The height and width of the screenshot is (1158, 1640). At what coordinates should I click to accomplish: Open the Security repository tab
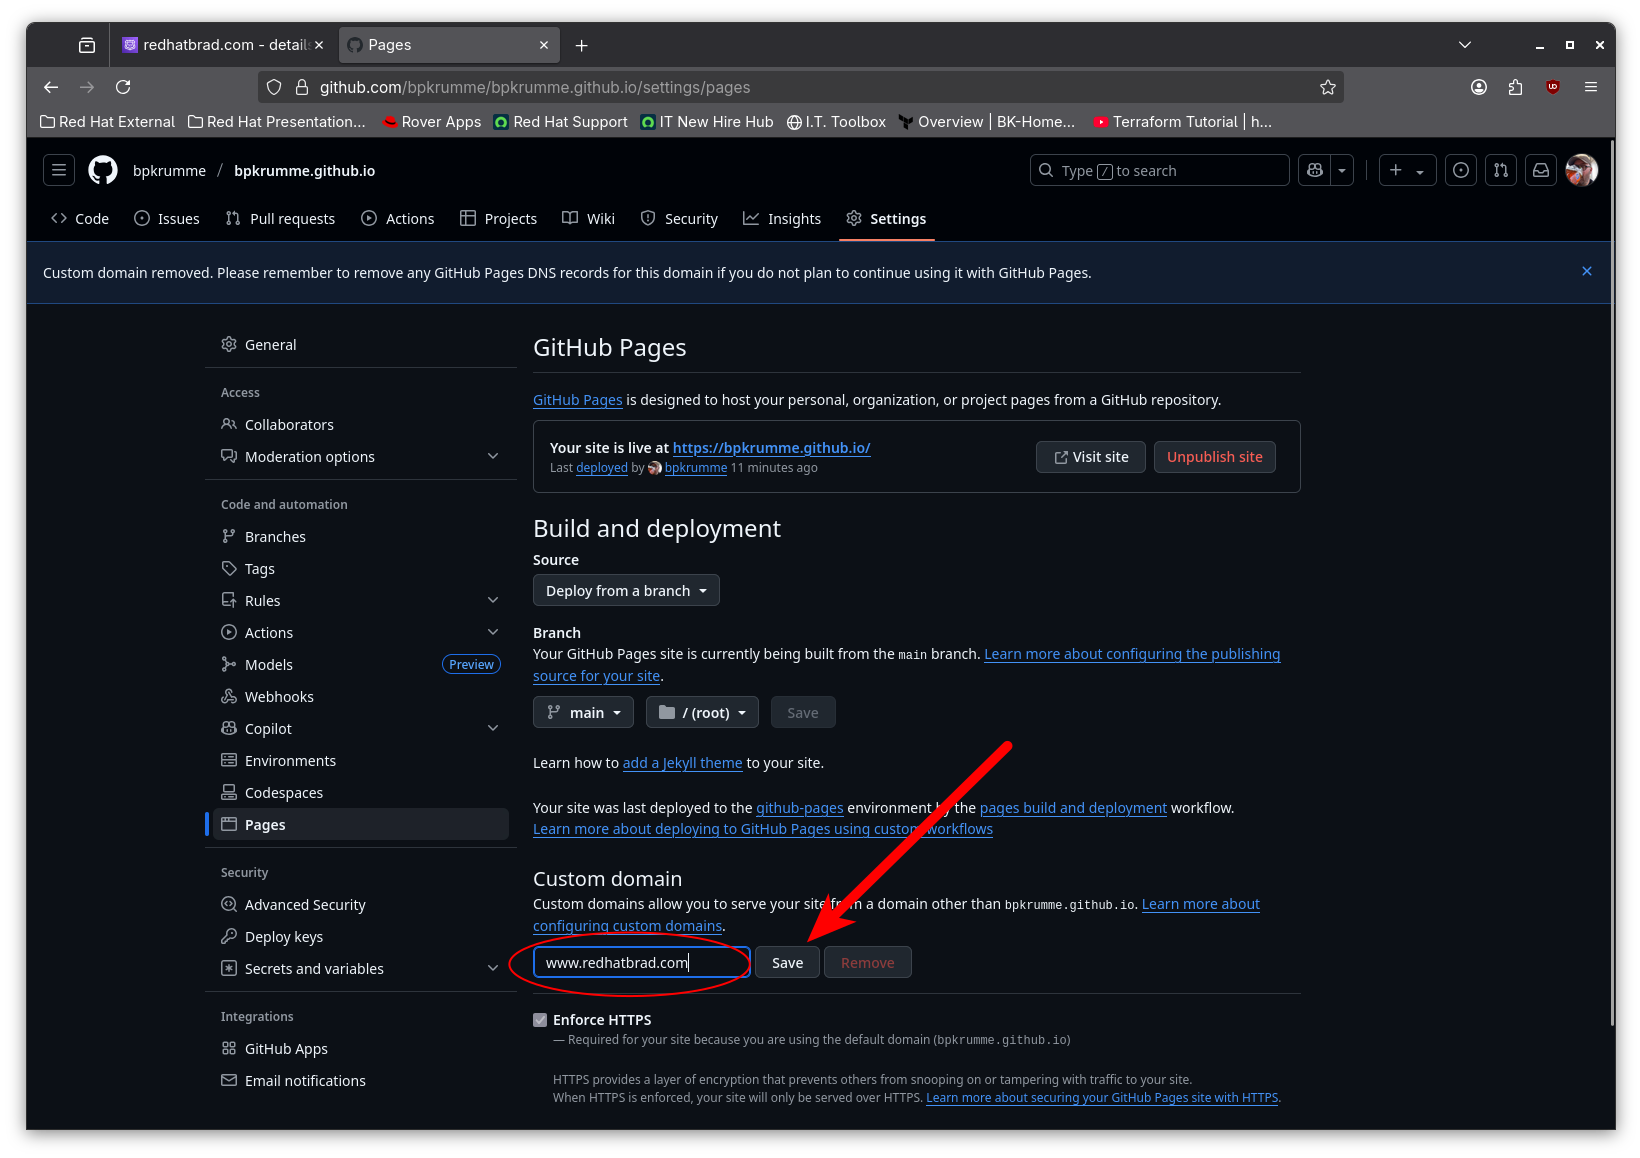679,219
